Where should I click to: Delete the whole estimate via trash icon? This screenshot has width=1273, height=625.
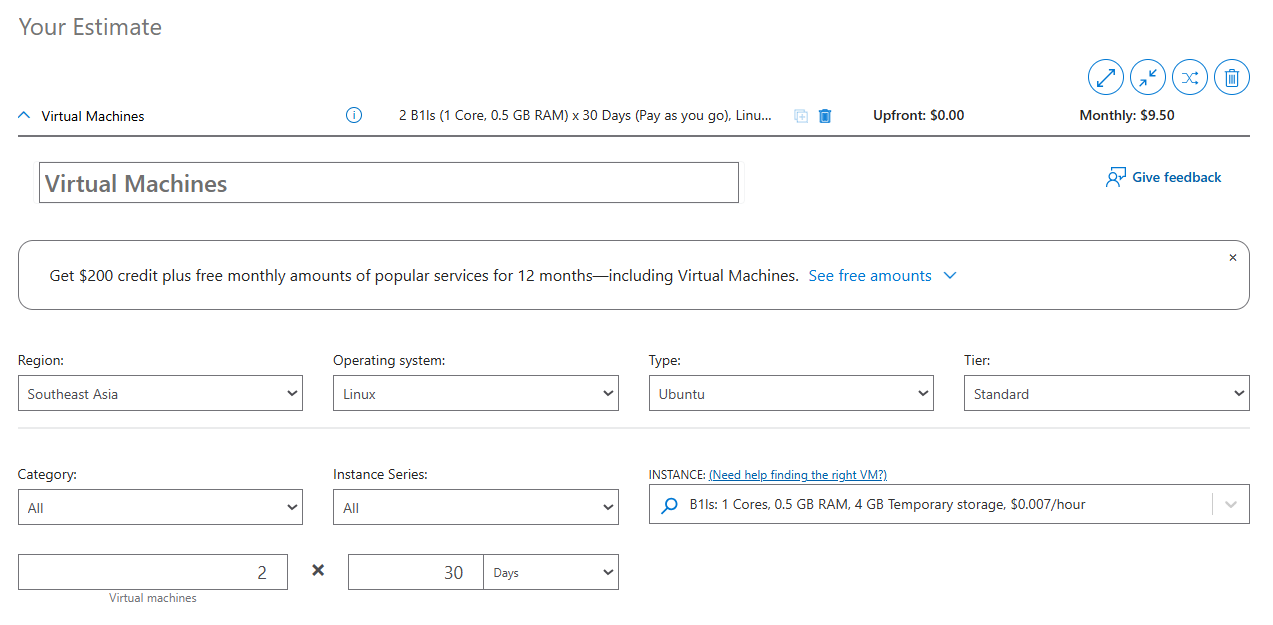click(1231, 77)
